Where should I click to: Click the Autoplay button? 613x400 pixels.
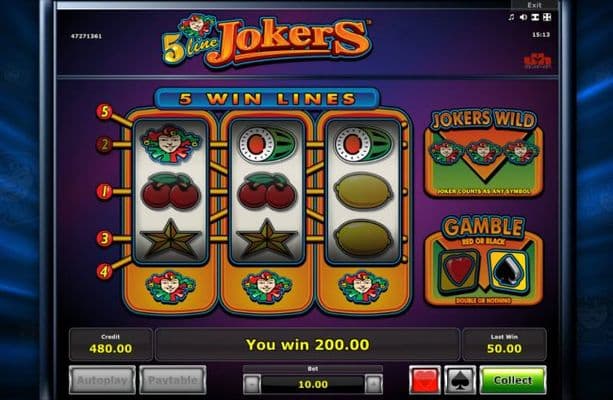point(102,380)
